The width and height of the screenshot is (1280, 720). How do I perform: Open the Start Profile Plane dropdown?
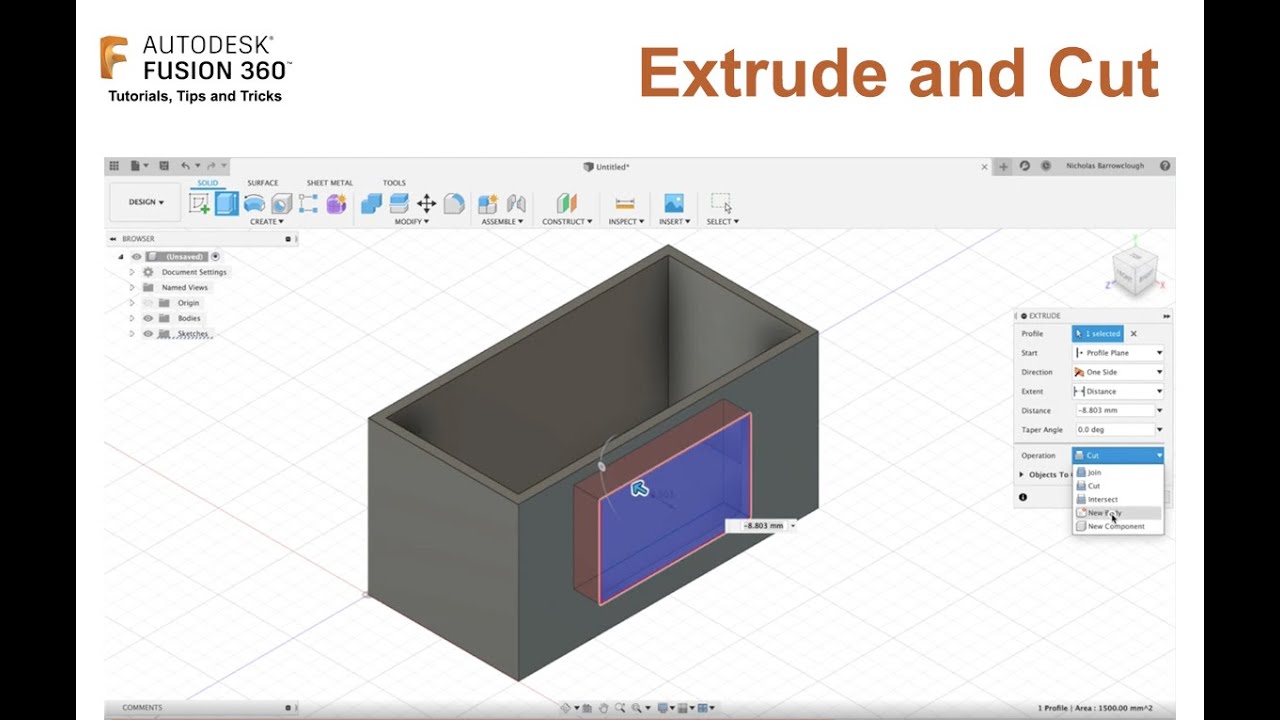1118,353
